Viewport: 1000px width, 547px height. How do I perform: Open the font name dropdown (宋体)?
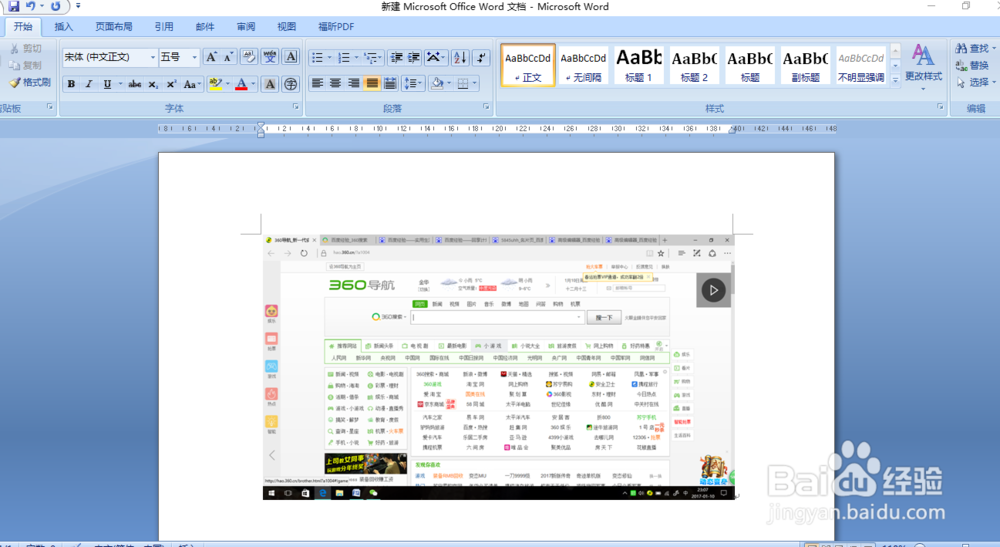click(x=152, y=57)
